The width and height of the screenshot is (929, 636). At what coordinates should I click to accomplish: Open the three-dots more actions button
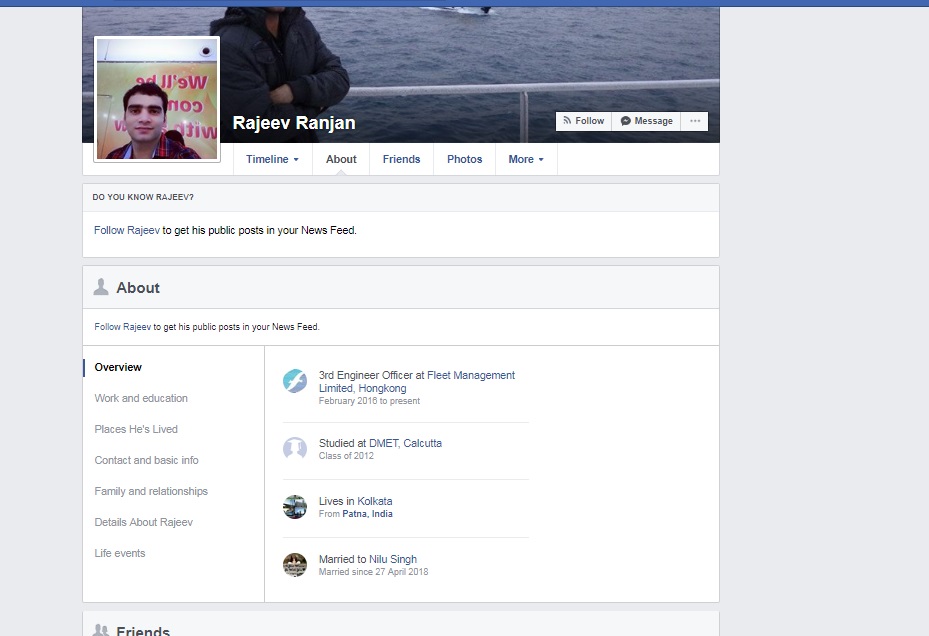tap(694, 121)
